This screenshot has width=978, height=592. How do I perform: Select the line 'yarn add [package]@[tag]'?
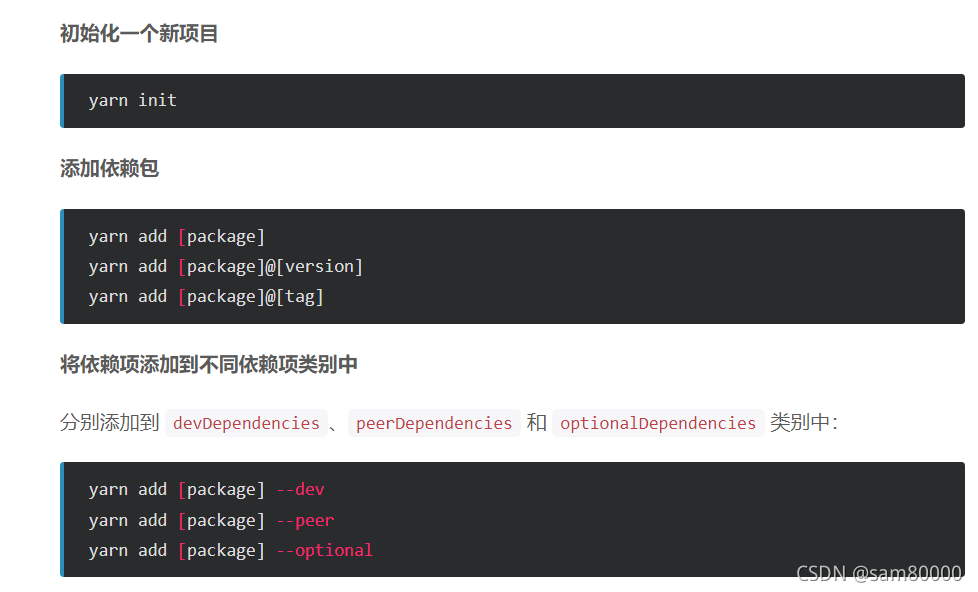click(206, 296)
